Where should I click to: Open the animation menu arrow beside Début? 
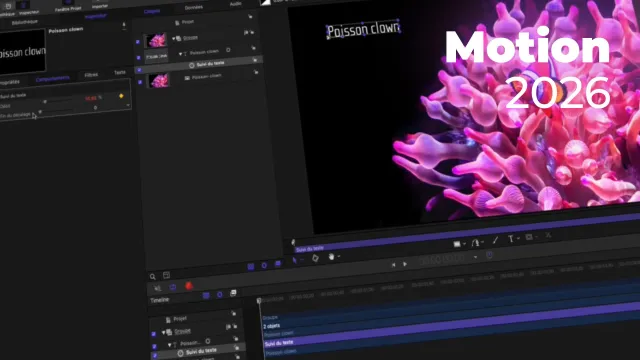[x=128, y=105]
